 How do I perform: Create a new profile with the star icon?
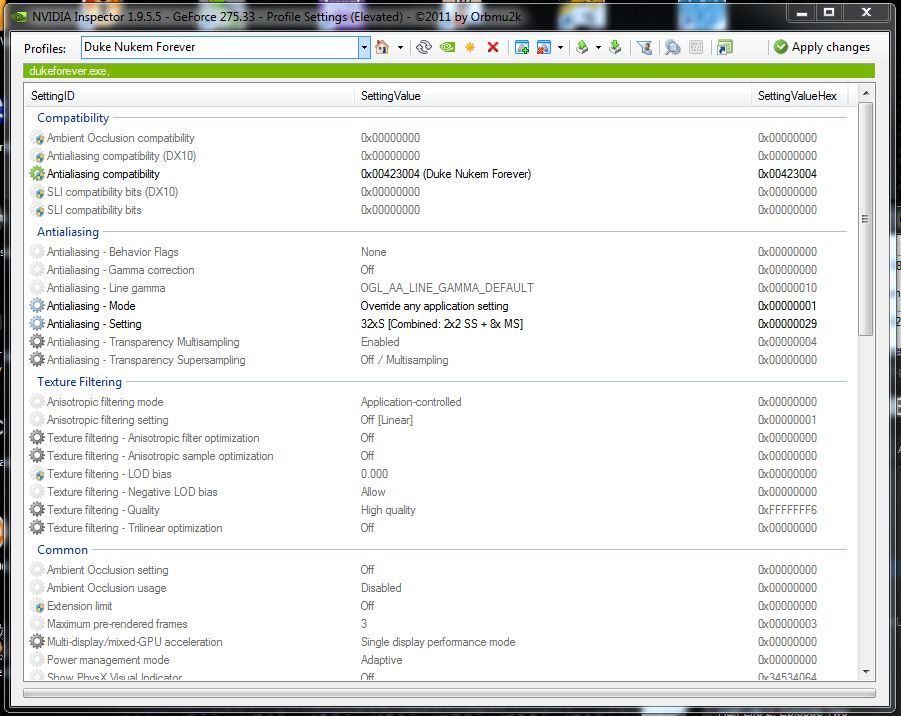470,47
